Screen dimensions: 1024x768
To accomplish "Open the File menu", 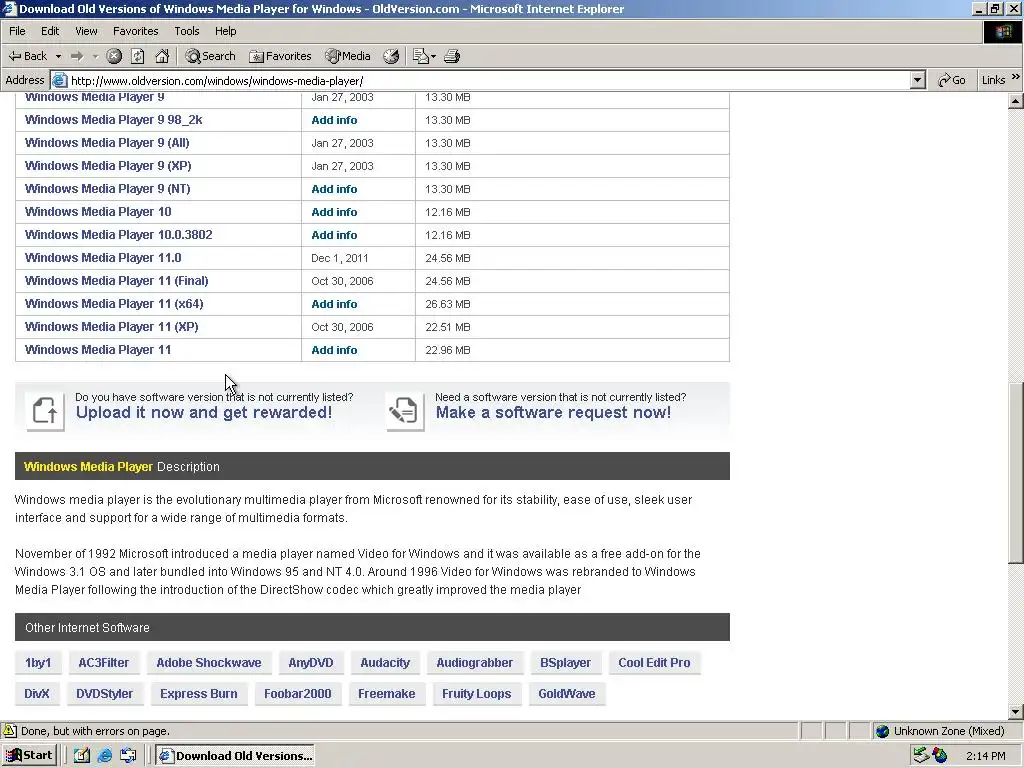I will (17, 31).
